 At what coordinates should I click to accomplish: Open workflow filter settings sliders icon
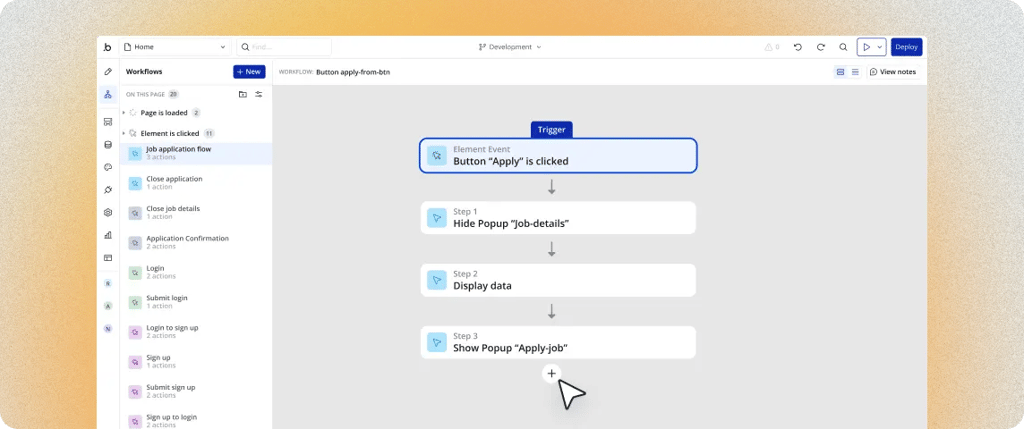click(259, 94)
